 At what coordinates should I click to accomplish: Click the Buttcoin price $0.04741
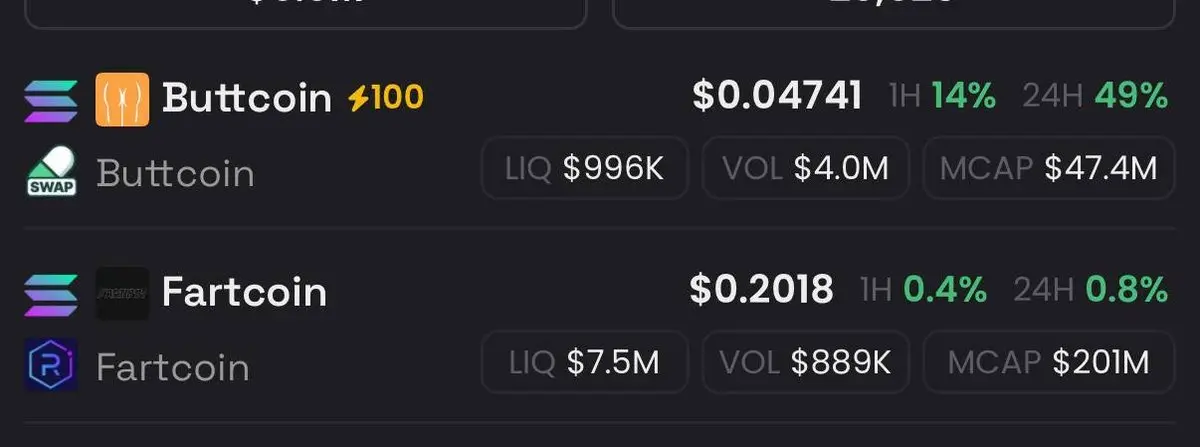click(x=777, y=96)
